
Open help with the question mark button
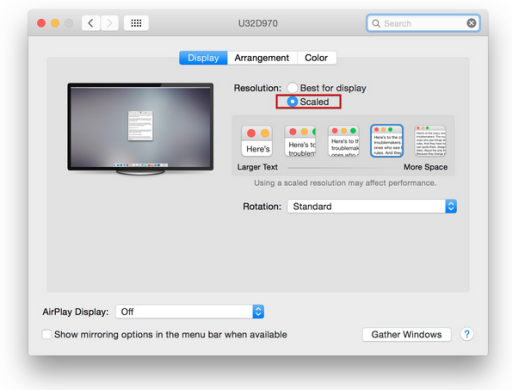pos(467,334)
